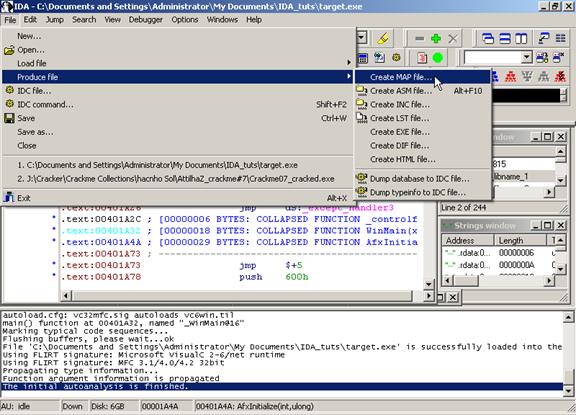
Task: Click the window-with-lock icon after combo box
Action: click(x=542, y=58)
